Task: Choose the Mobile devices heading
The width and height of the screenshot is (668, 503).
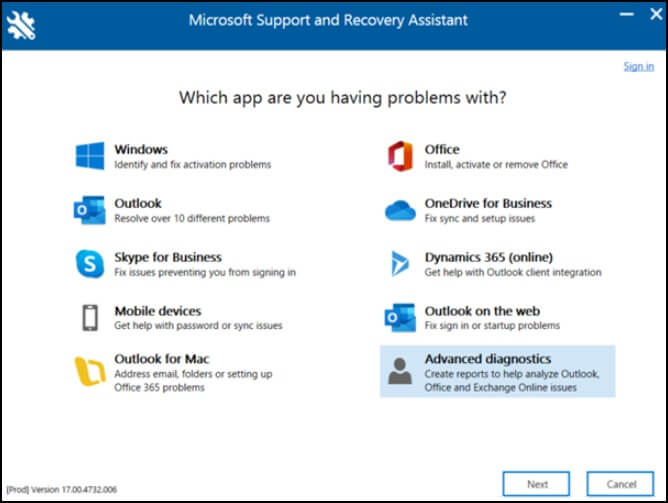Action: click(x=158, y=311)
